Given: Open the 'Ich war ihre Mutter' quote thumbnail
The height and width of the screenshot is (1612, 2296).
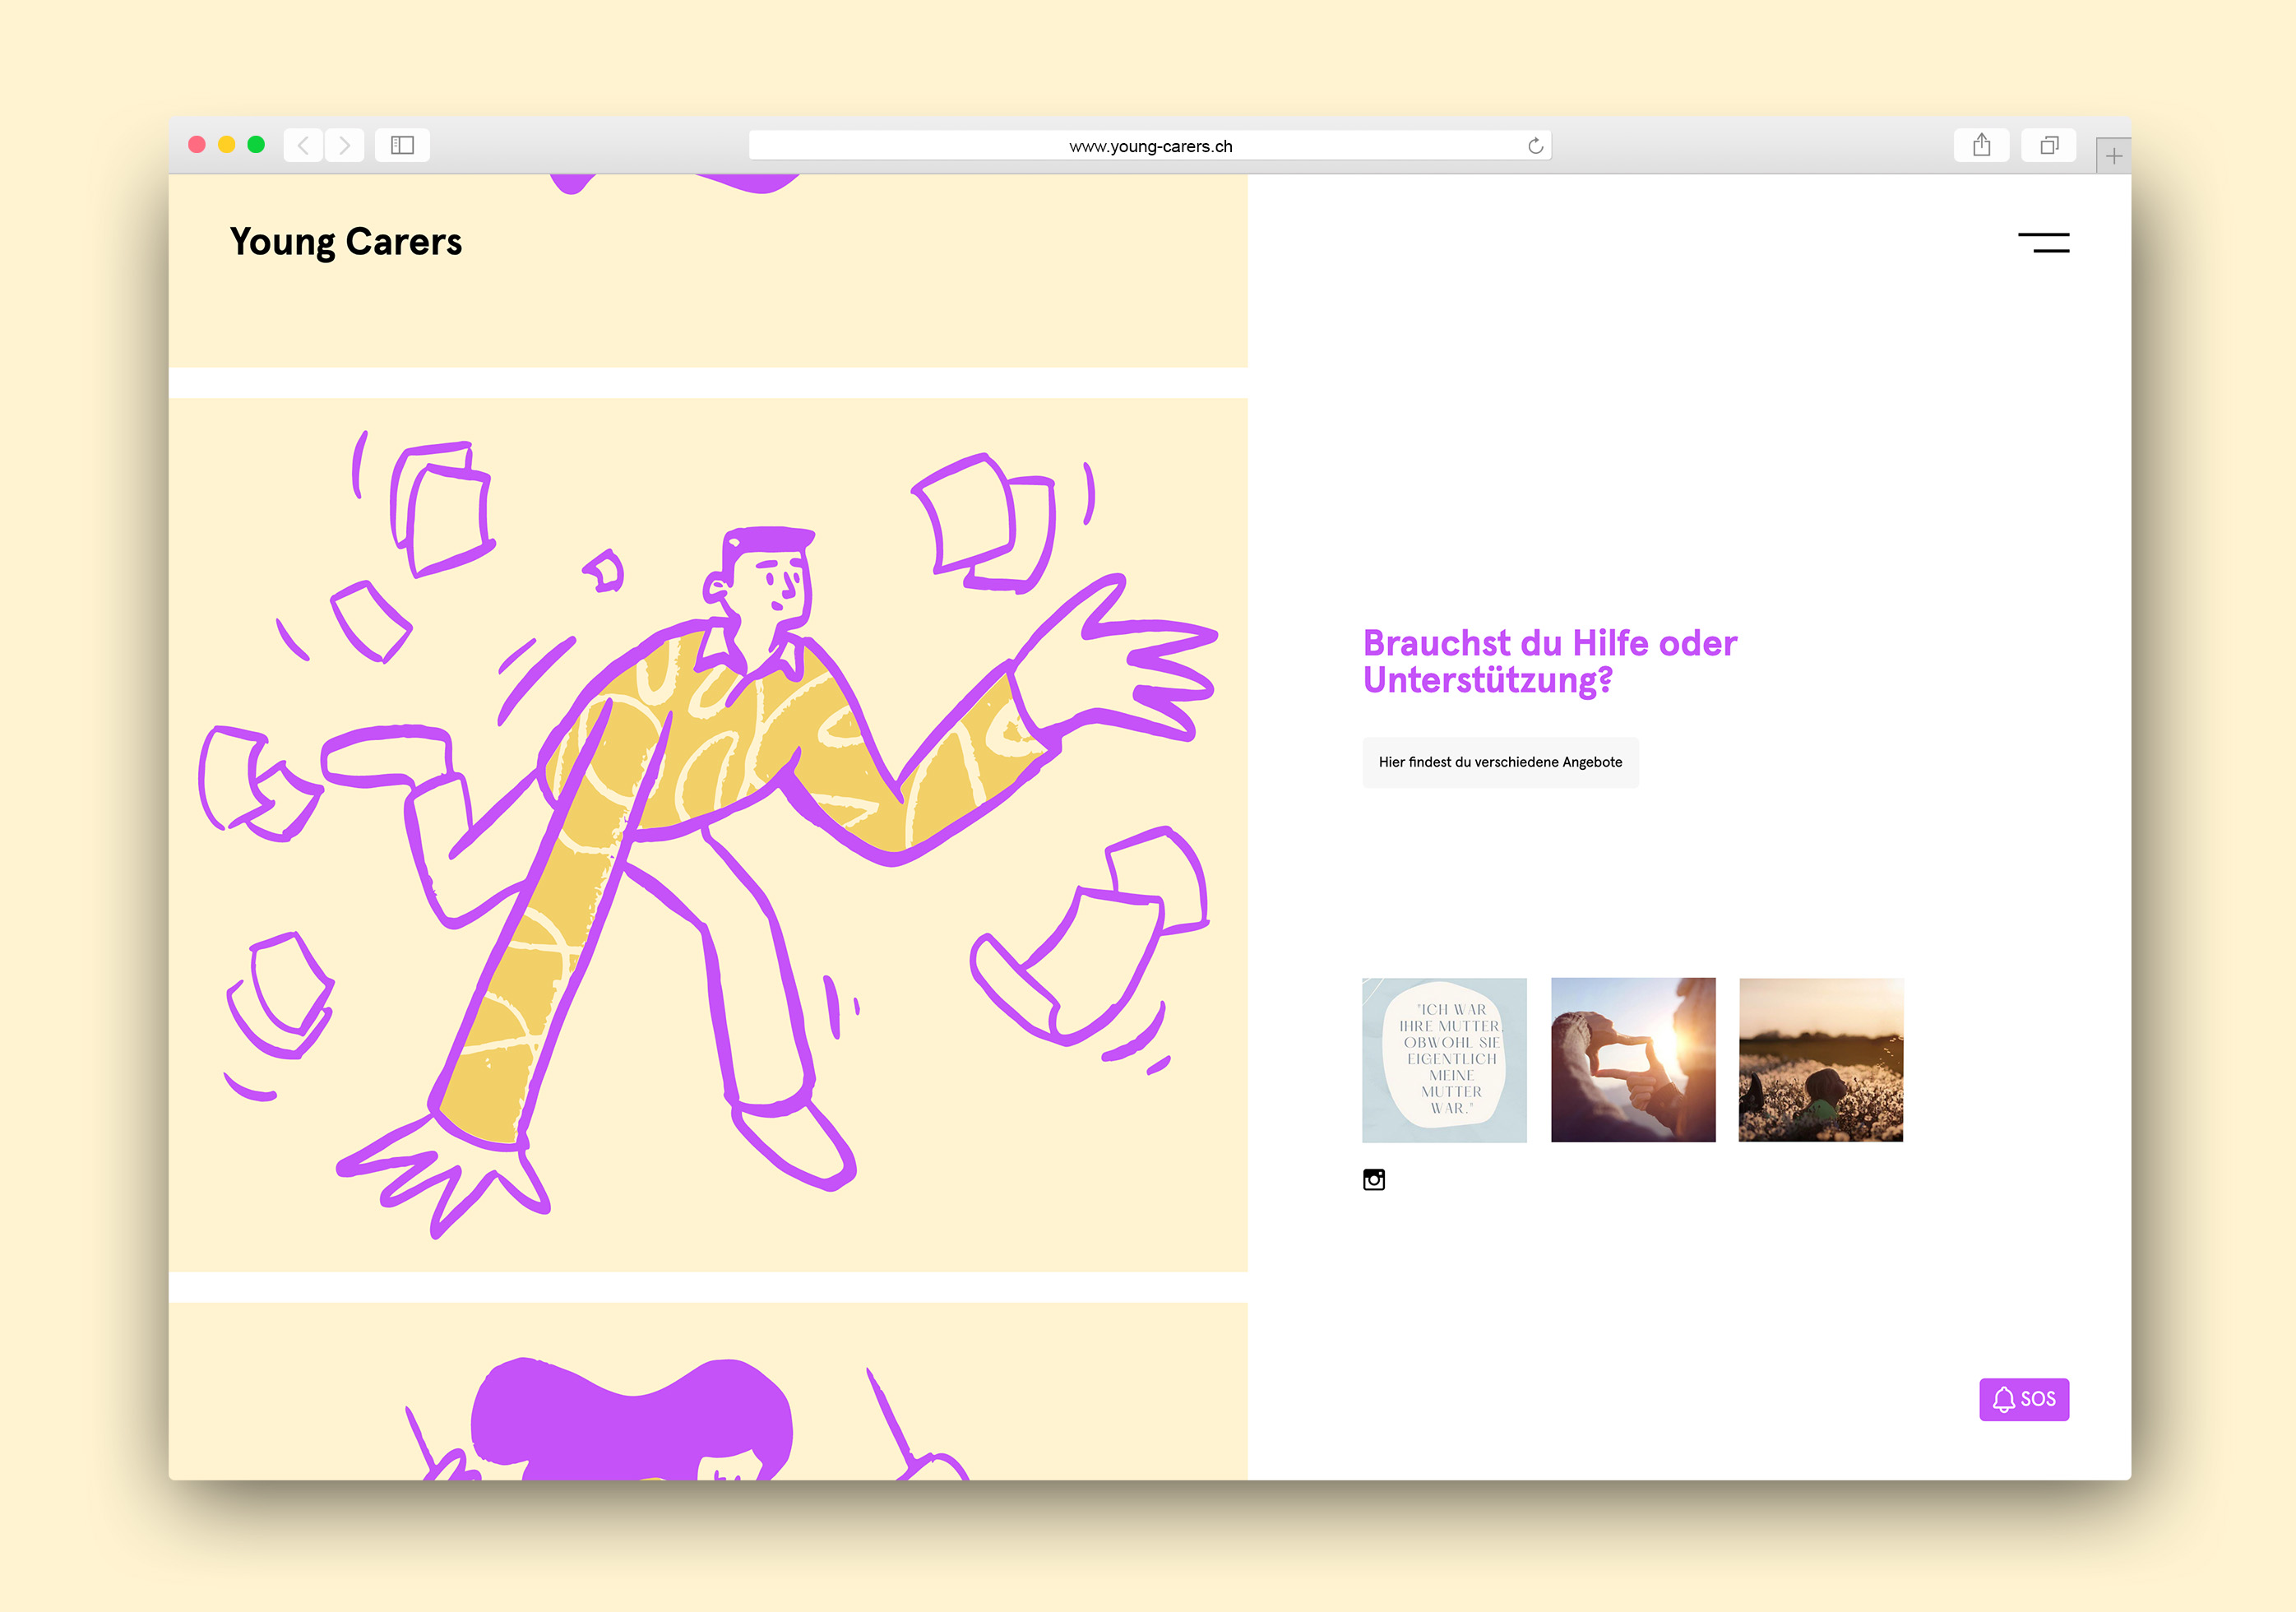Looking at the screenshot, I should tap(1444, 1060).
